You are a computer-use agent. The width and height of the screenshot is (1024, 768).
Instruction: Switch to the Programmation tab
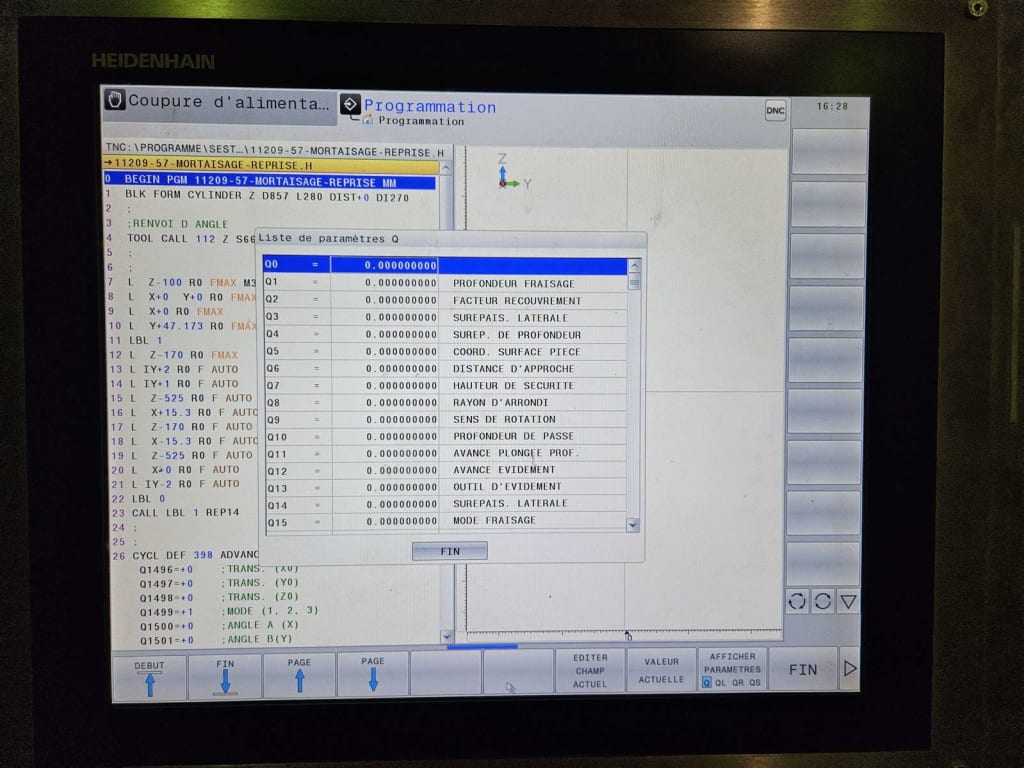pyautogui.click(x=430, y=107)
